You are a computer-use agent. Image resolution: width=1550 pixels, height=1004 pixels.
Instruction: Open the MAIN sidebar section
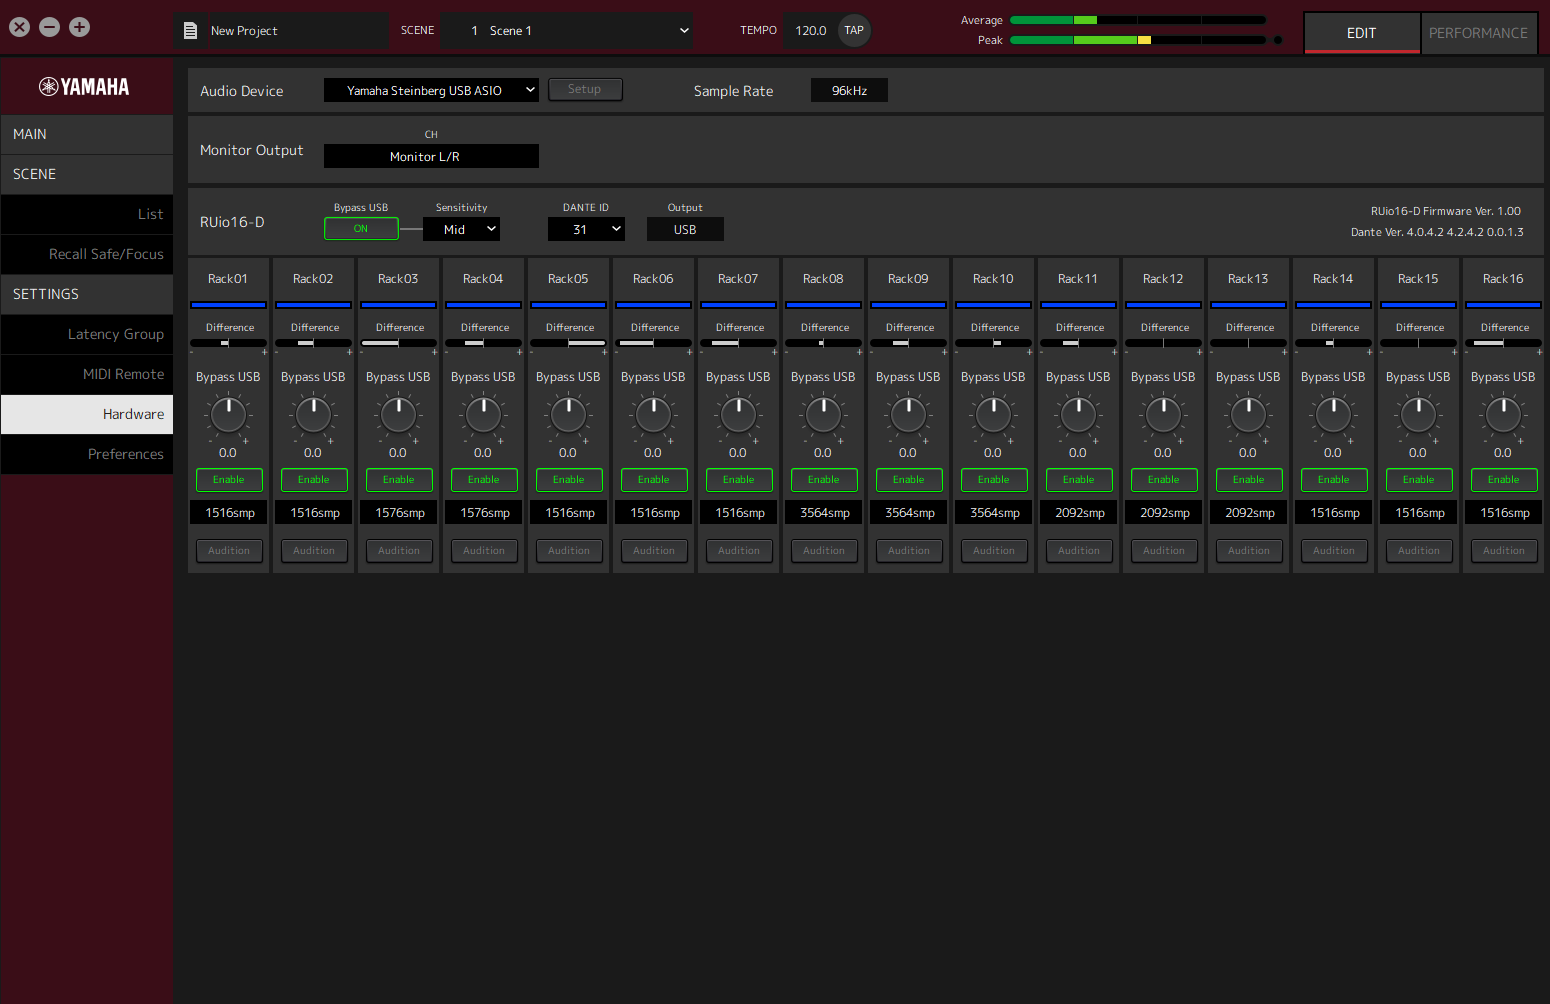tap(87, 134)
